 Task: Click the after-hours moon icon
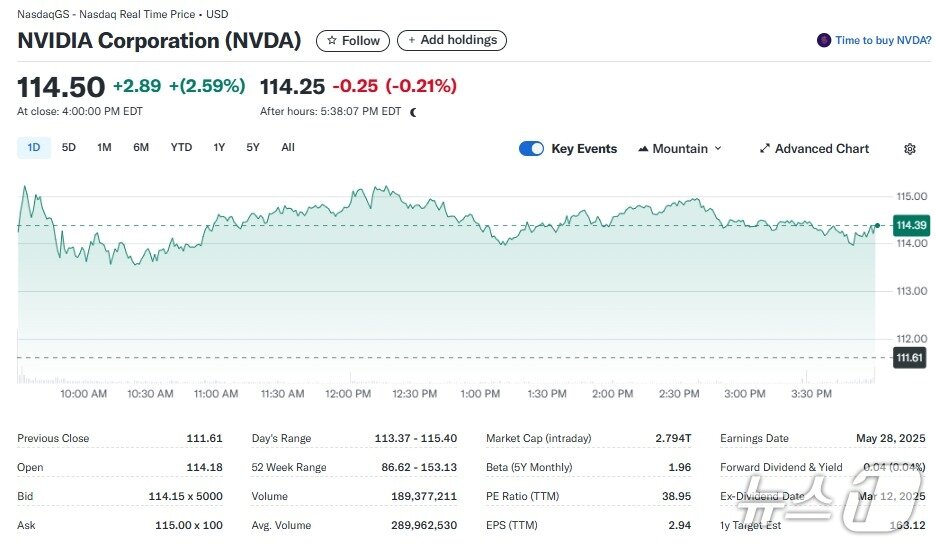(x=414, y=112)
